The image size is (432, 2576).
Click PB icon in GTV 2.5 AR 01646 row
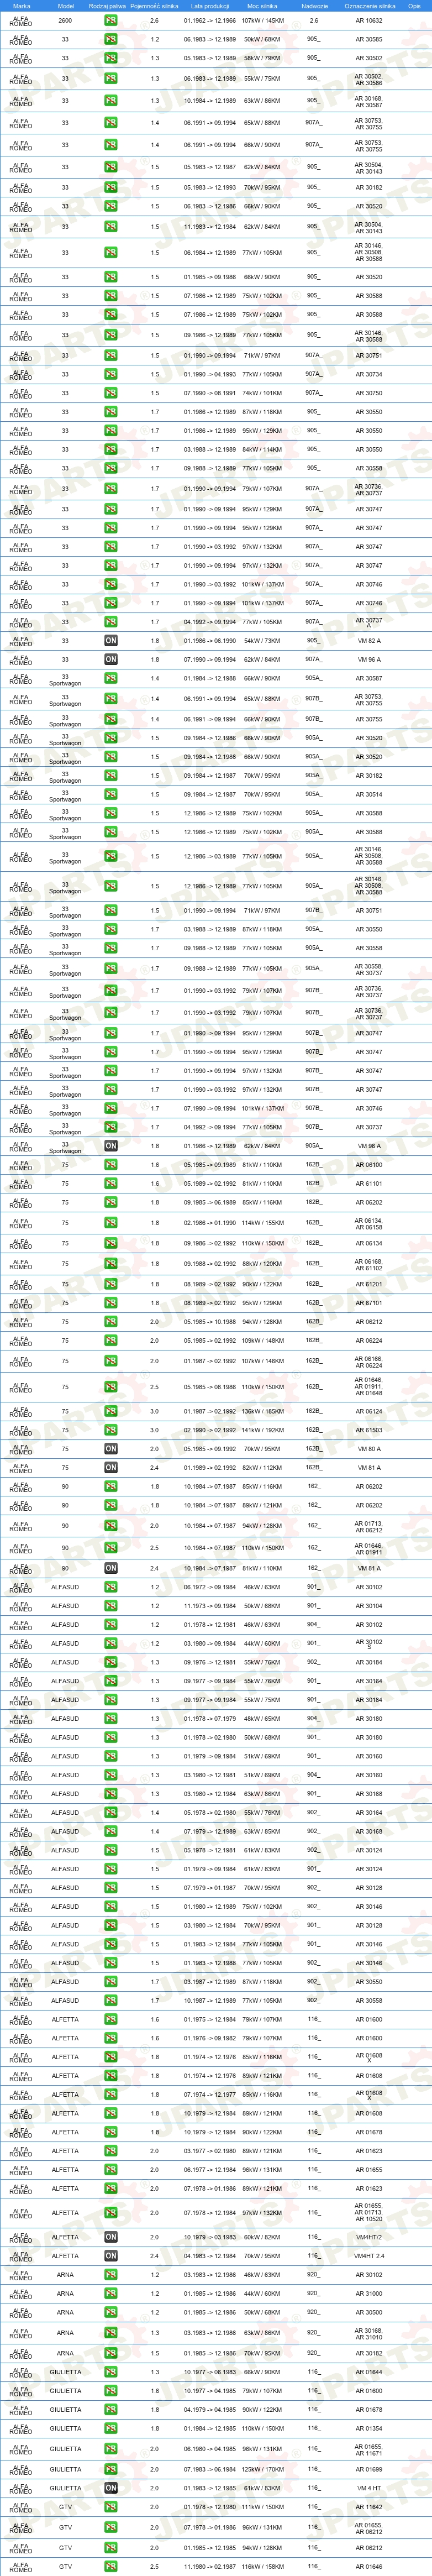[x=111, y=2567]
